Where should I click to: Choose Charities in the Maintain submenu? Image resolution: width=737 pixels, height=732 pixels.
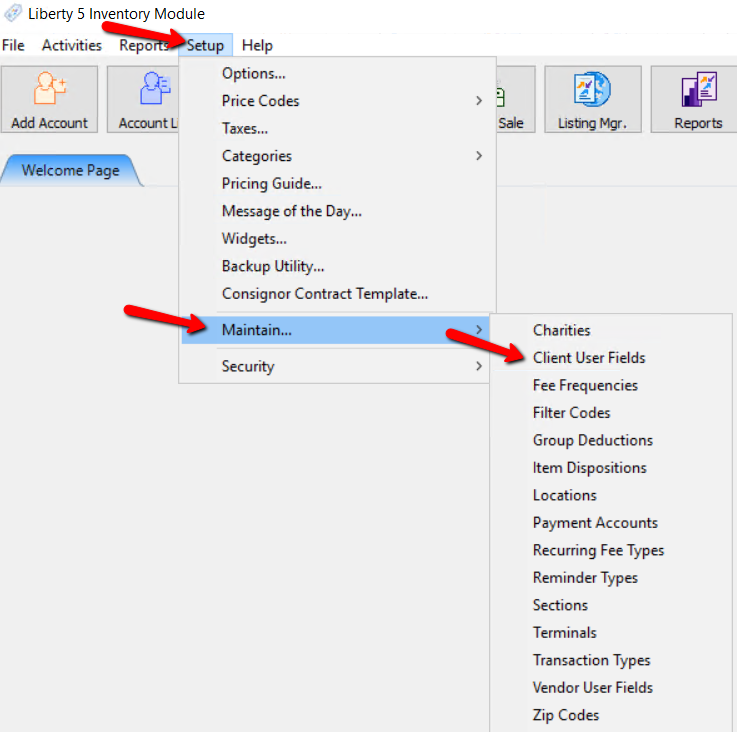[611, 330]
